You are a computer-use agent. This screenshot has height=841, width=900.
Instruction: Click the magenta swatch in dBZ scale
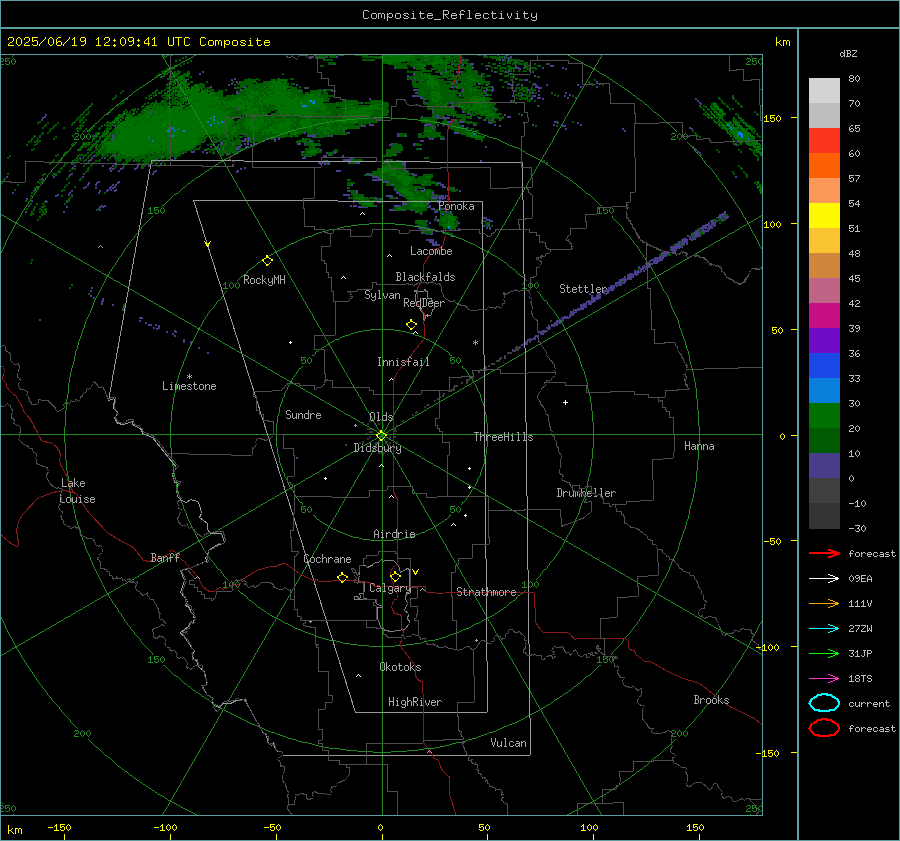(824, 315)
